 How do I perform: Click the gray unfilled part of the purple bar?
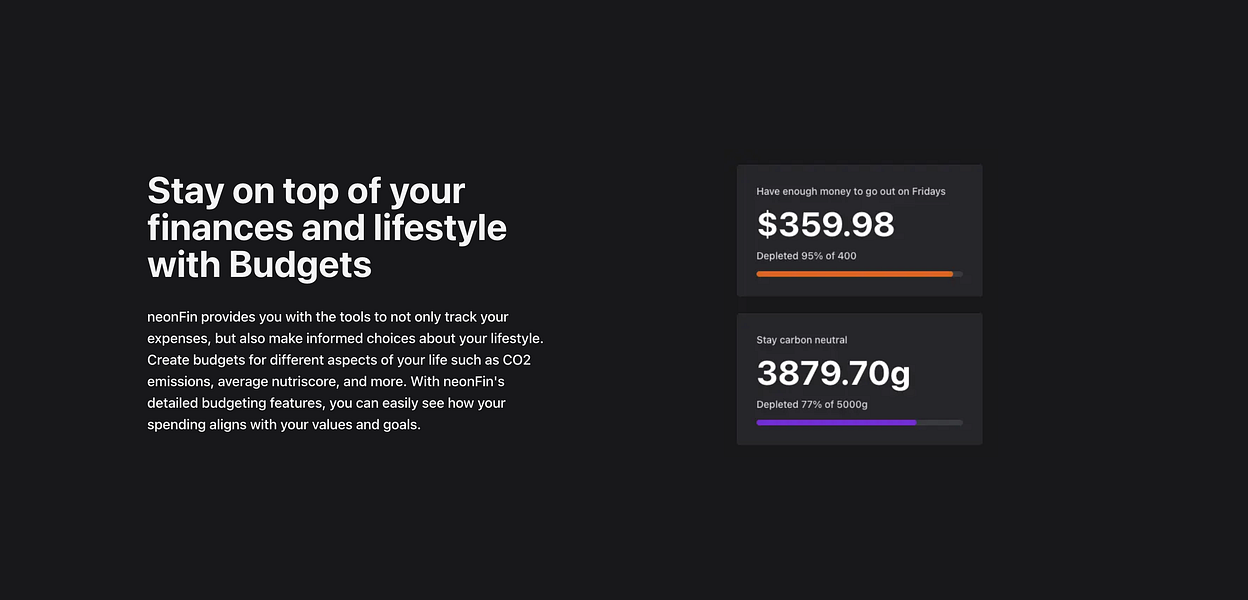pos(940,423)
